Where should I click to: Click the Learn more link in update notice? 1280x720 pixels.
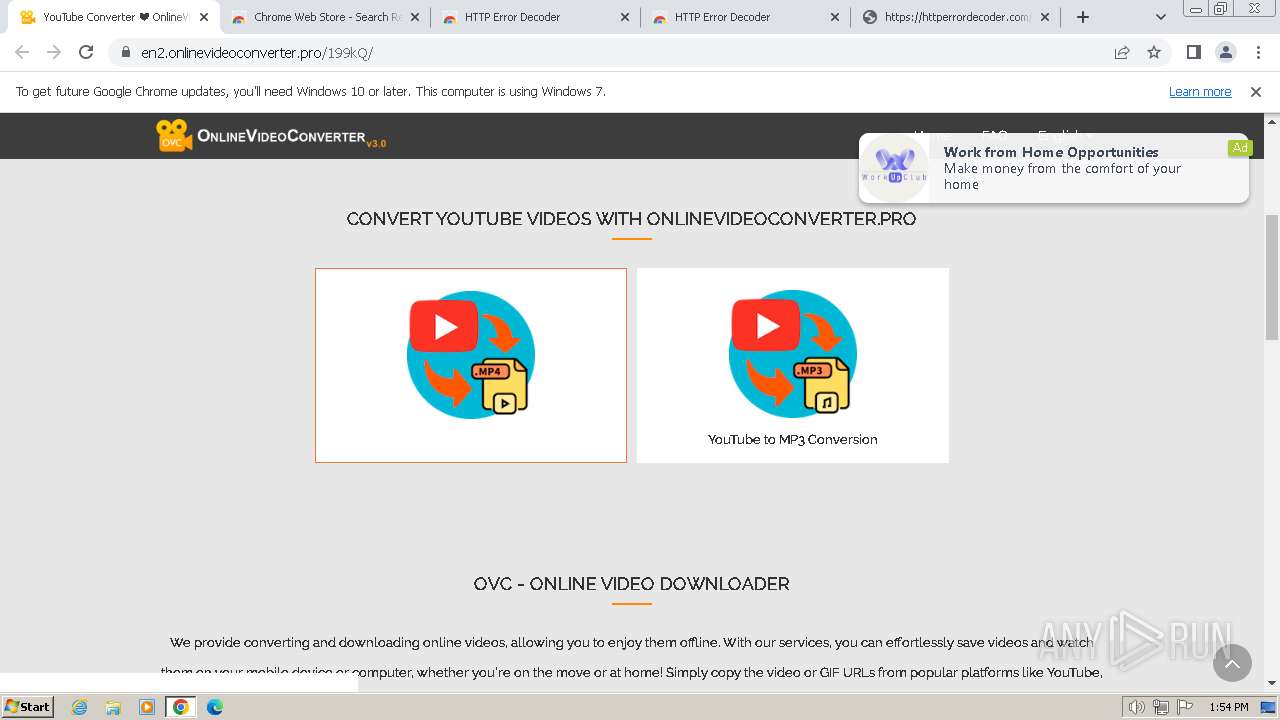click(x=1200, y=91)
